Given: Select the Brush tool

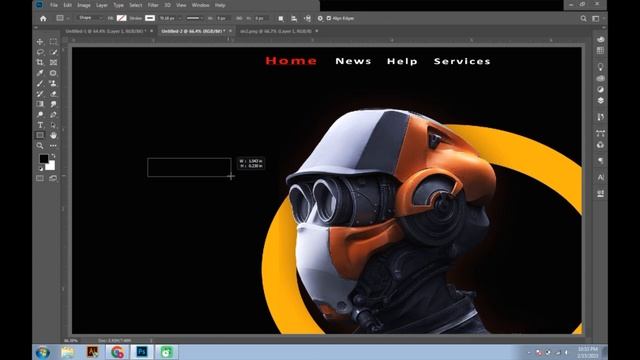Looking at the screenshot, I should pyautogui.click(x=40, y=83).
